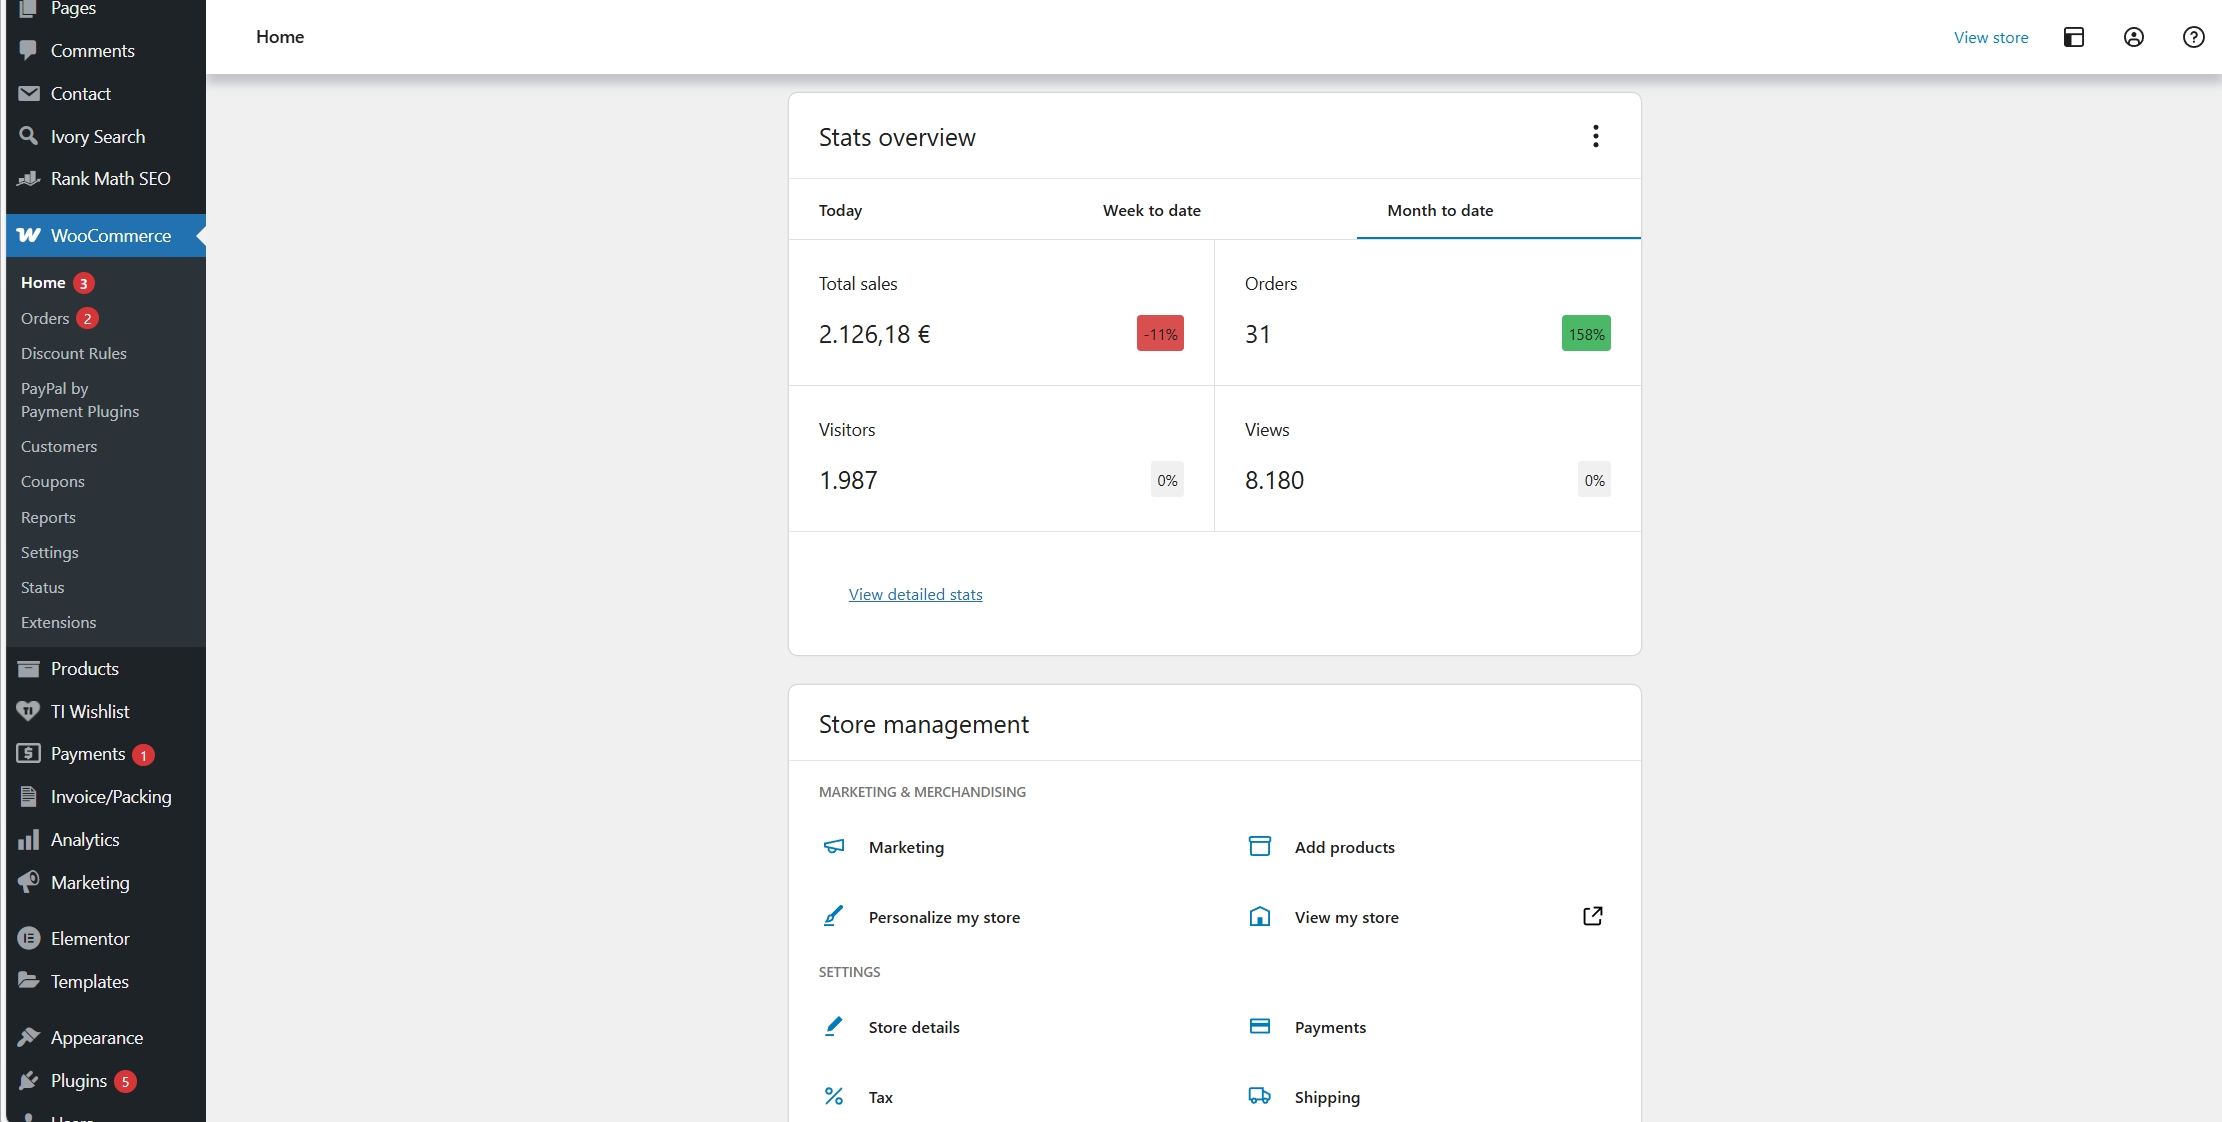Click the Rank Math SEO icon

29,179
